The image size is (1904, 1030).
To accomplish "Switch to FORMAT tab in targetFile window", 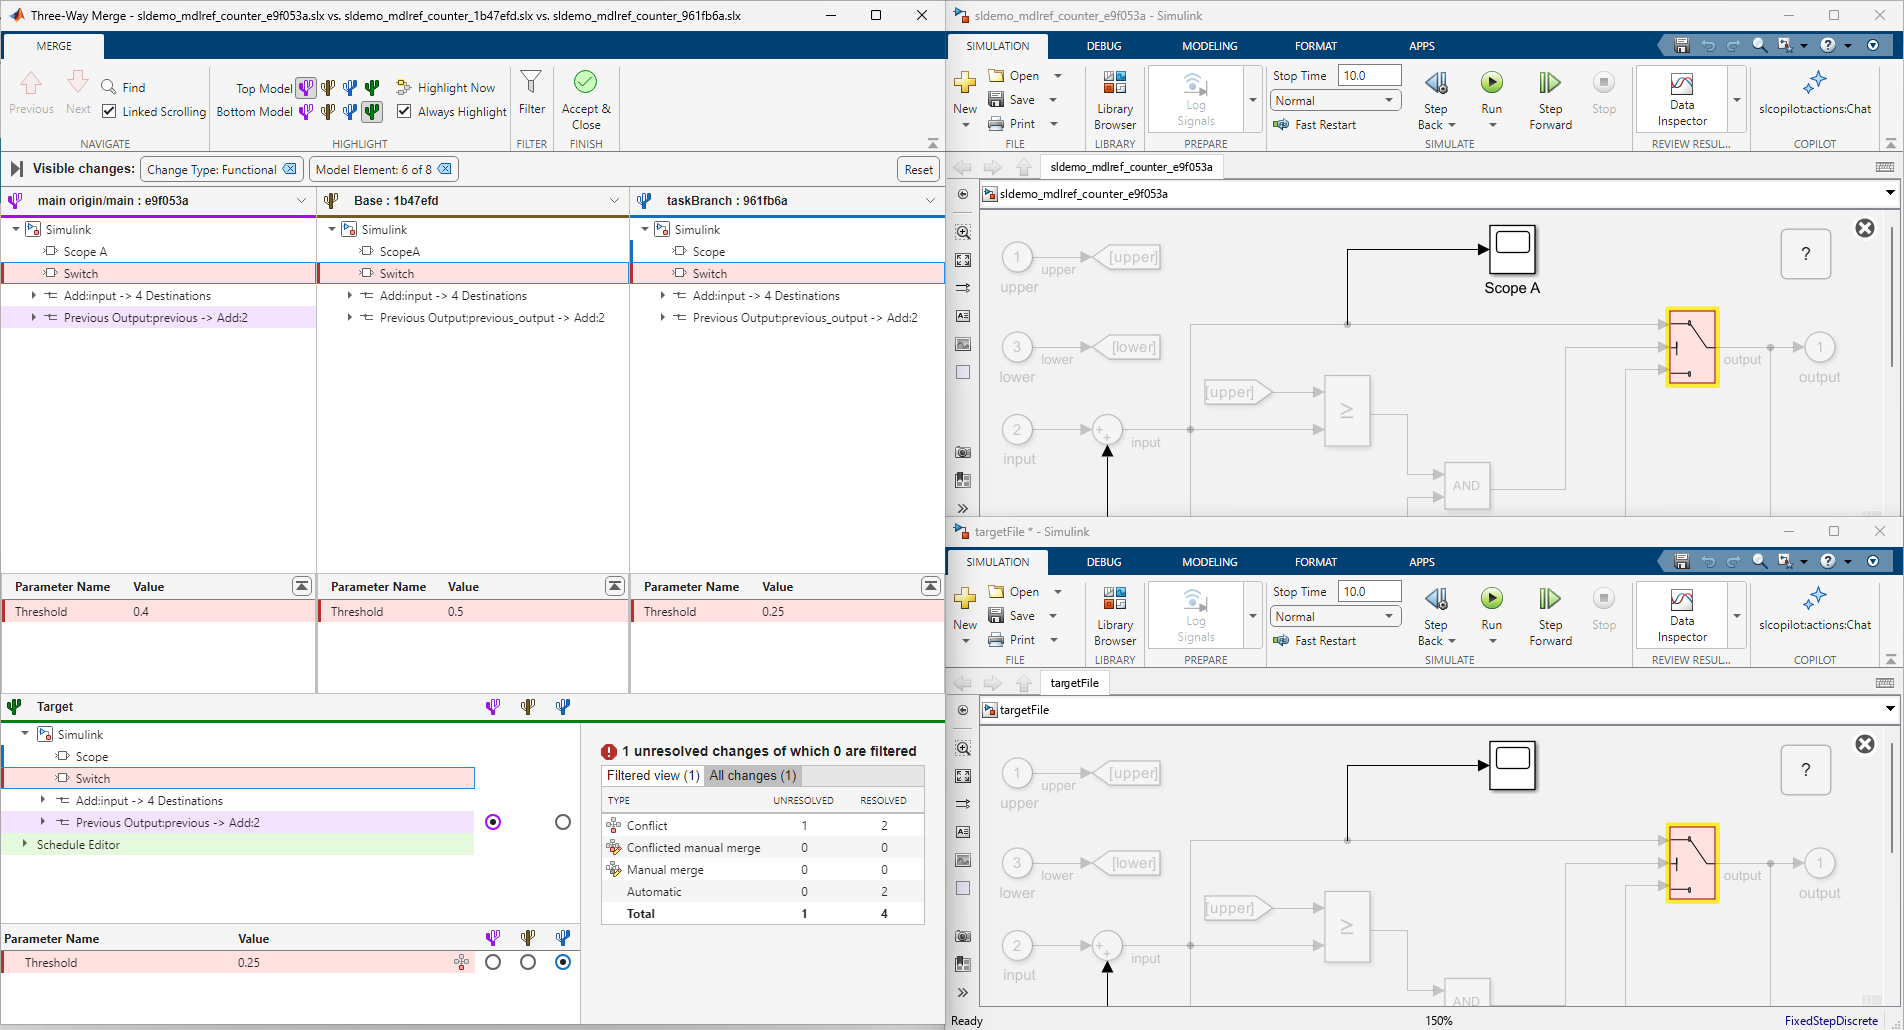I will (x=1316, y=562).
